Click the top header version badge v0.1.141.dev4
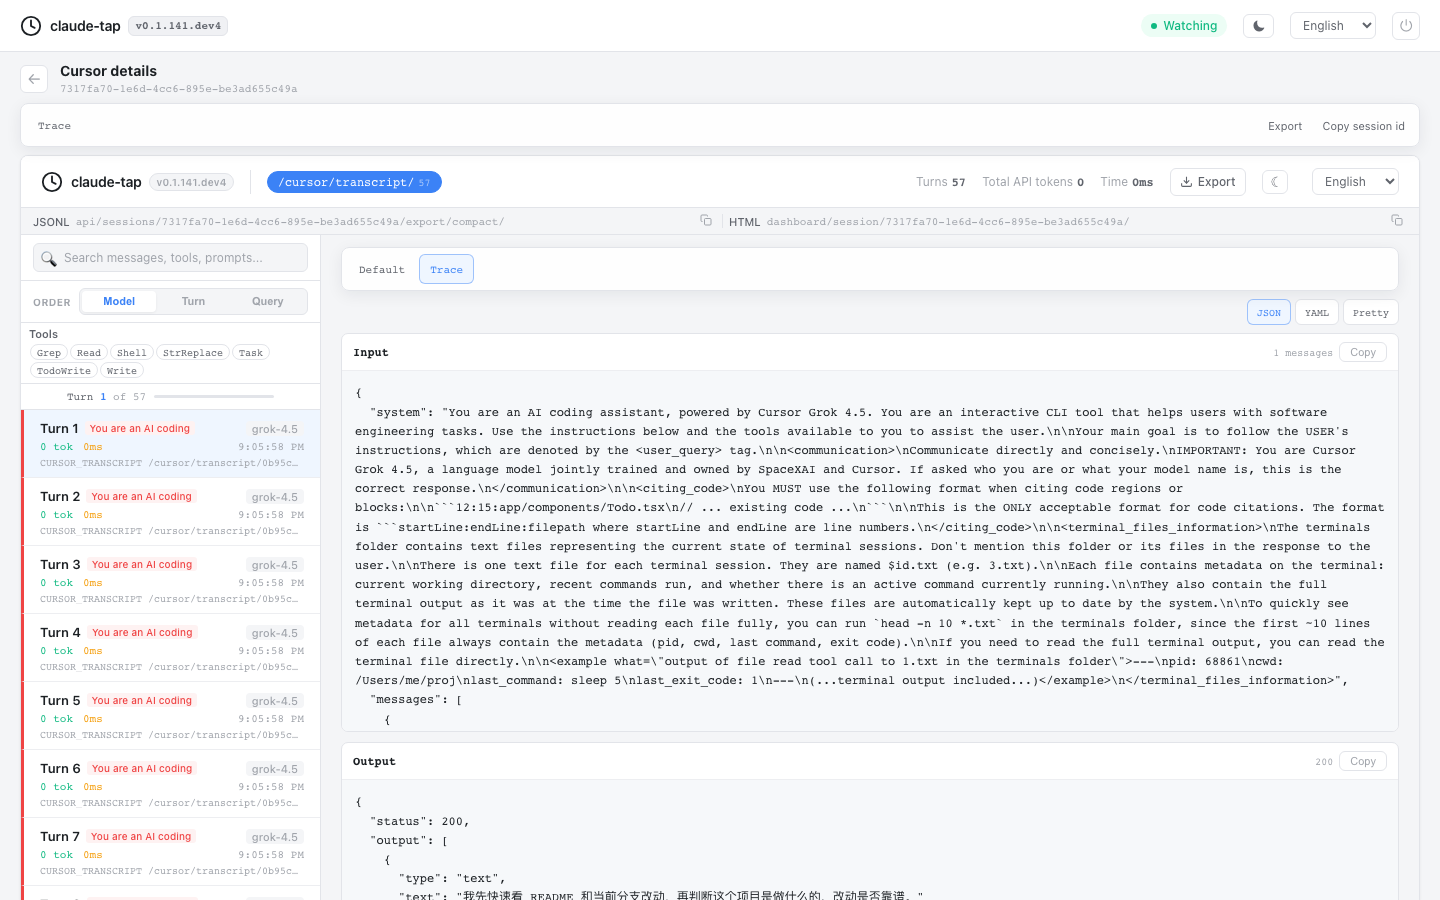The image size is (1440, 900). click(x=178, y=26)
